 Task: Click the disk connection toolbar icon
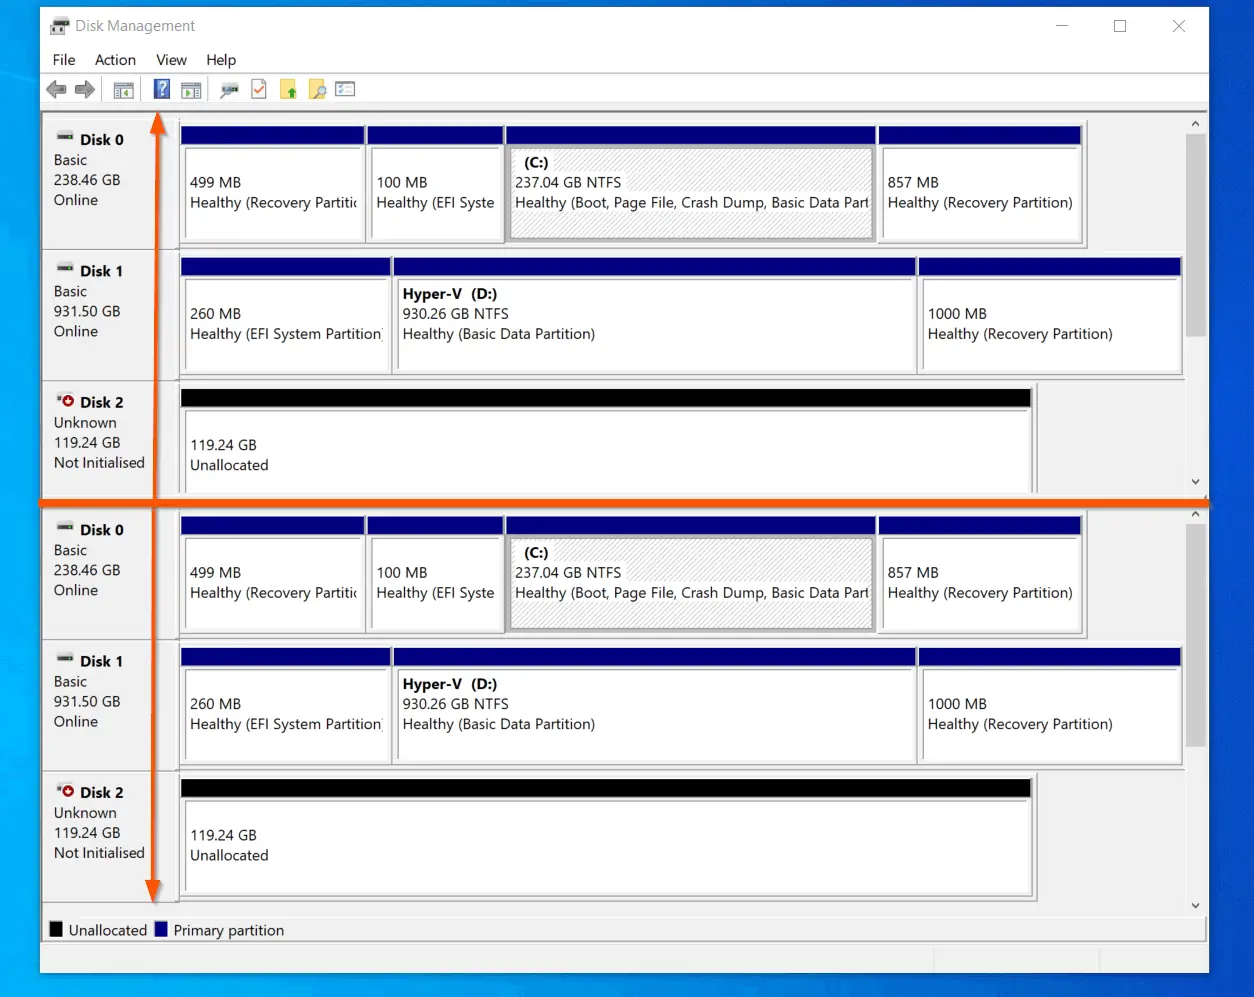pyautogui.click(x=230, y=90)
